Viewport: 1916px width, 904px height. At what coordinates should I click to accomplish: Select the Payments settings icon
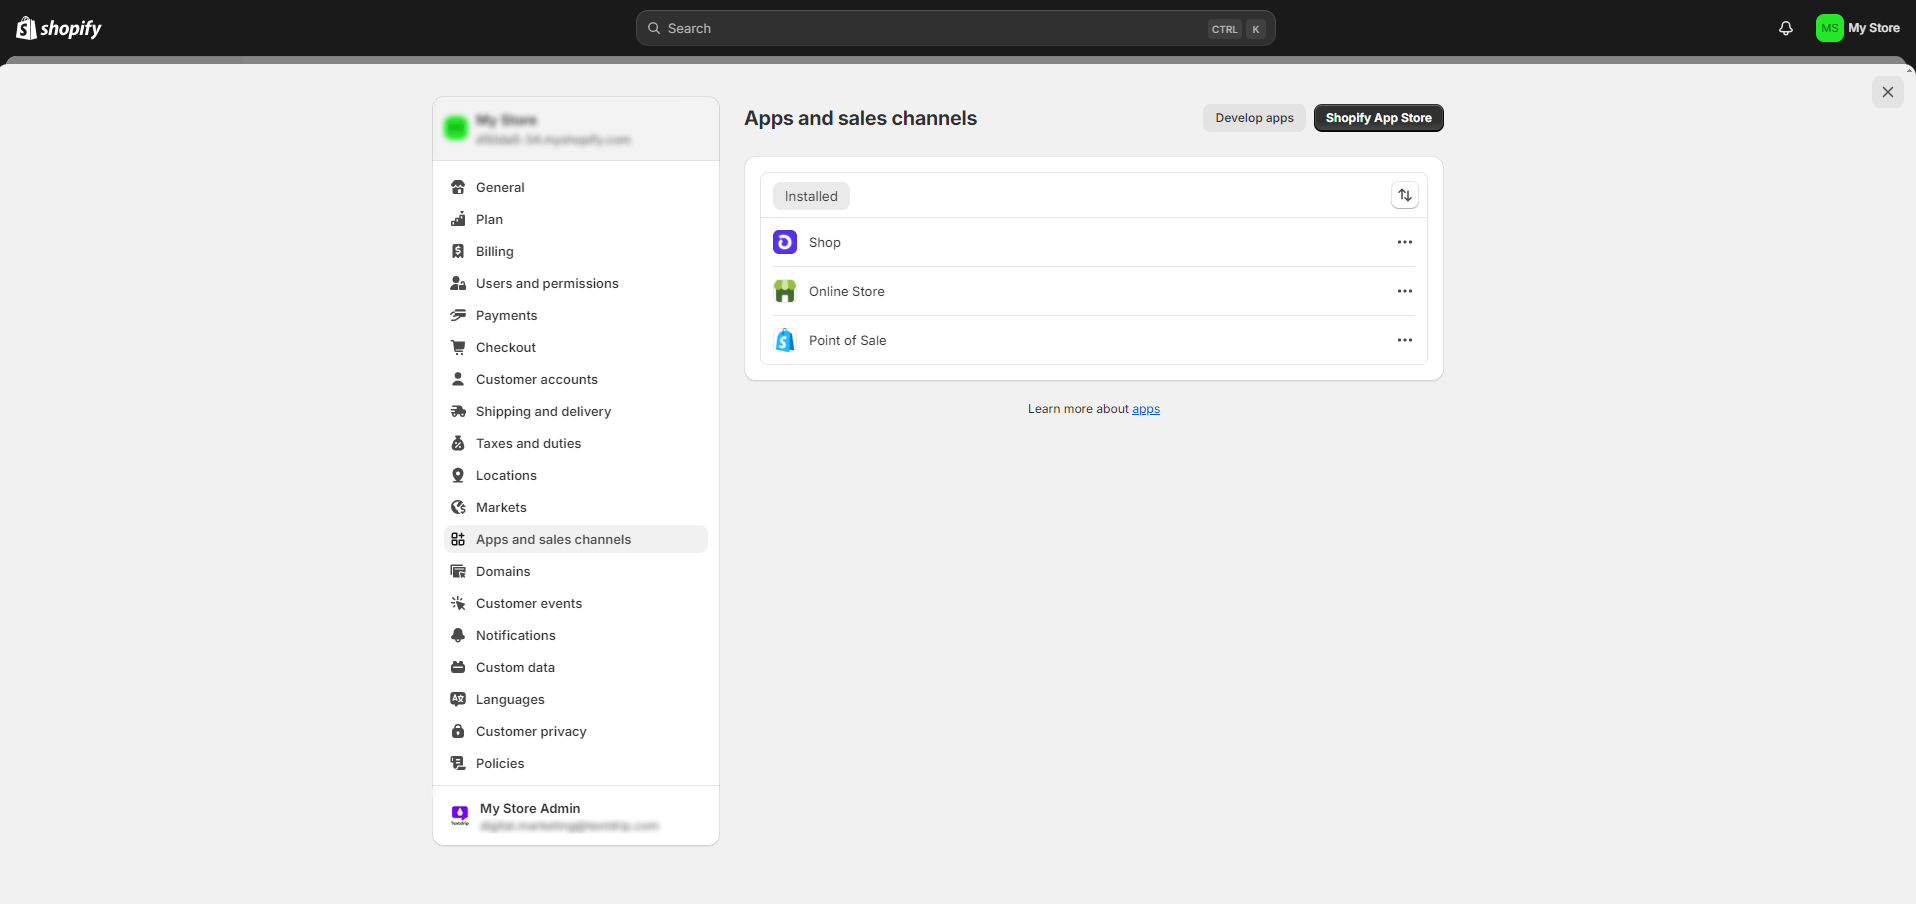(x=458, y=315)
